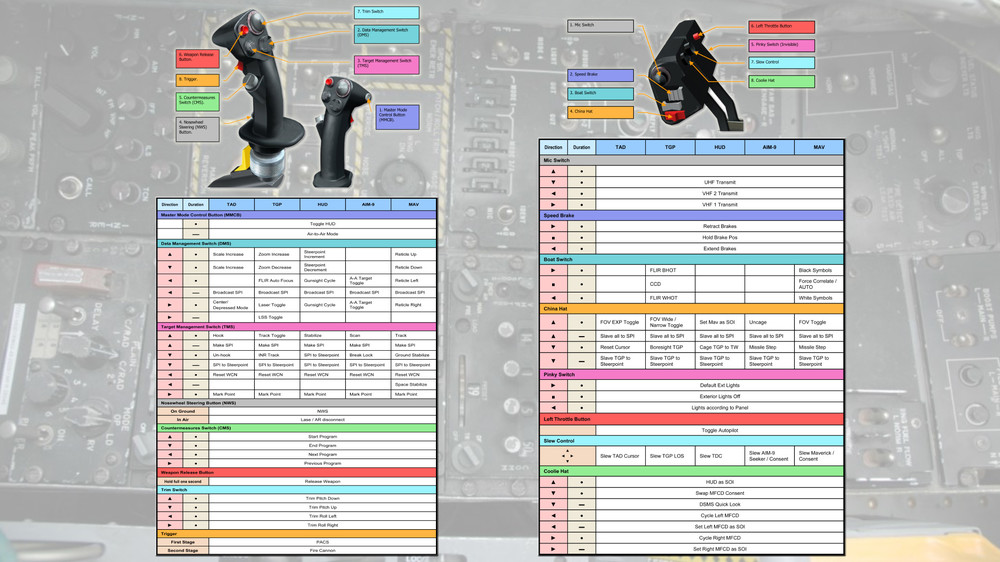1000x562 pixels.
Task: Click the '3. Target Management Switch (TMS)' callout label
Action: click(x=386, y=65)
